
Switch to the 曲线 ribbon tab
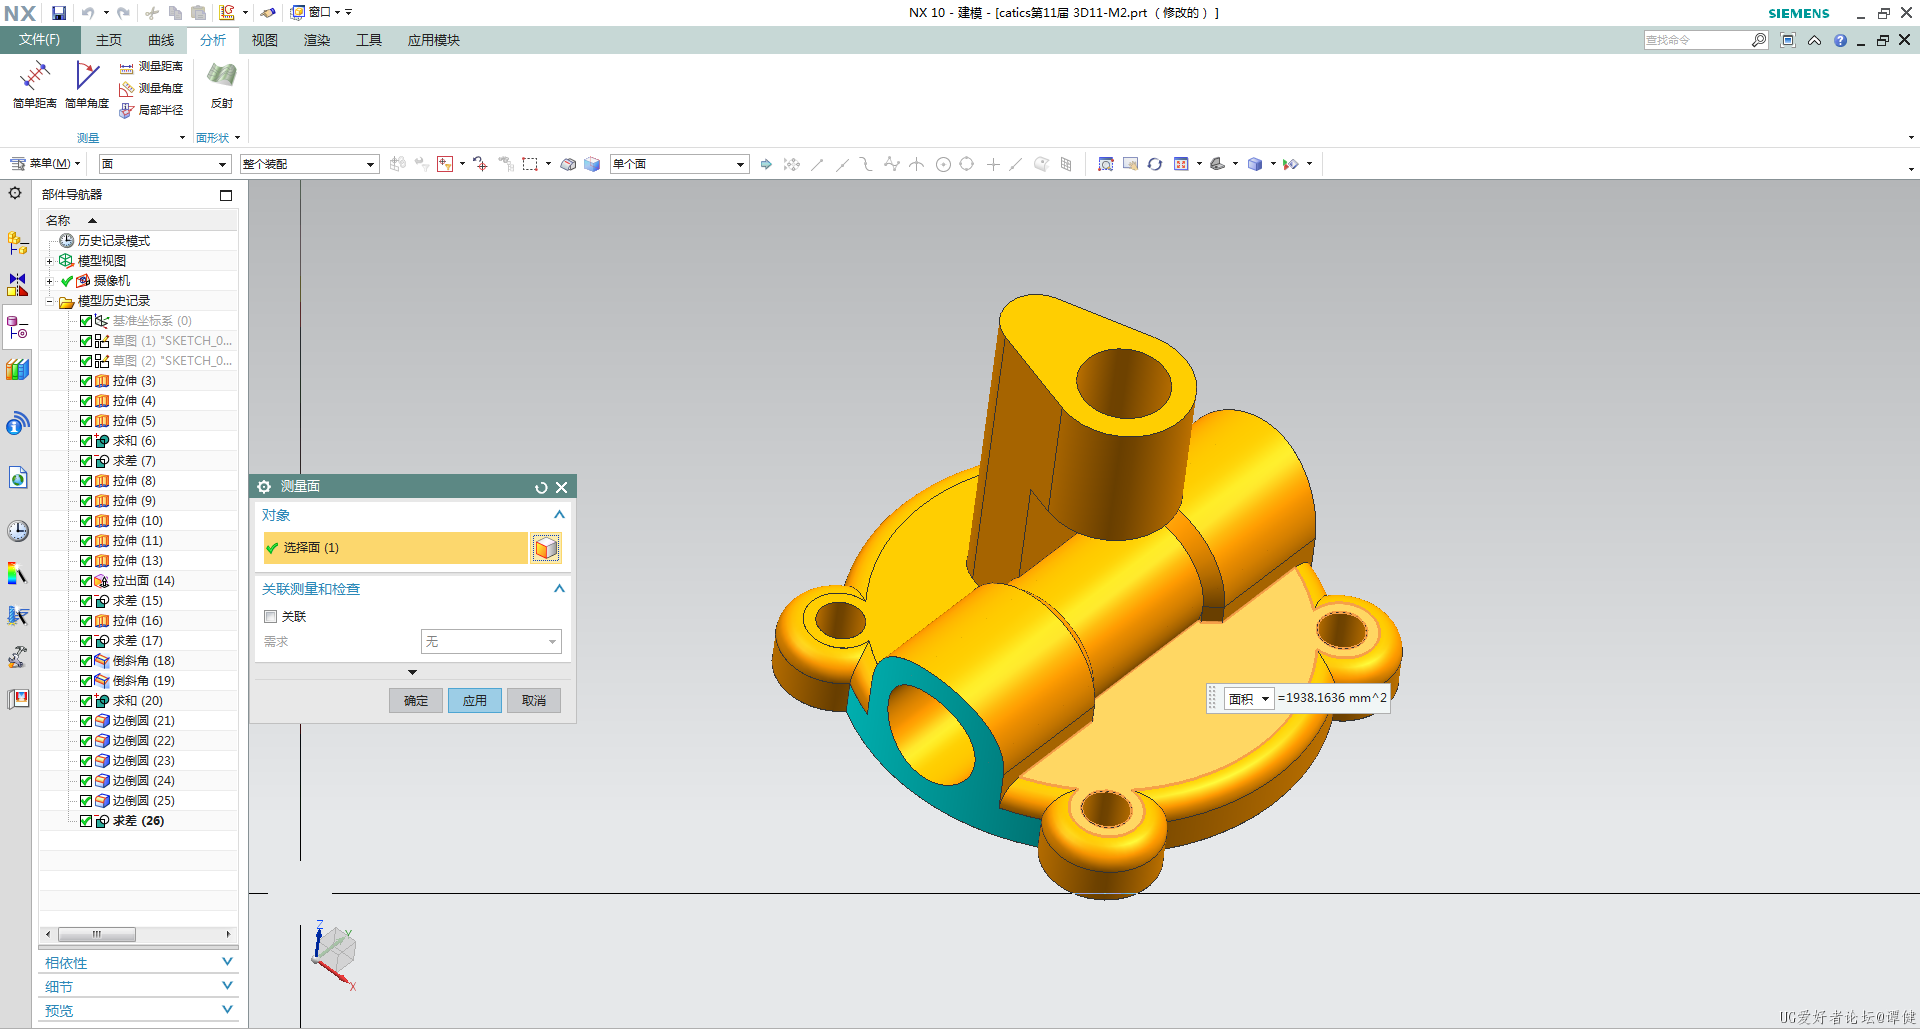(x=161, y=40)
